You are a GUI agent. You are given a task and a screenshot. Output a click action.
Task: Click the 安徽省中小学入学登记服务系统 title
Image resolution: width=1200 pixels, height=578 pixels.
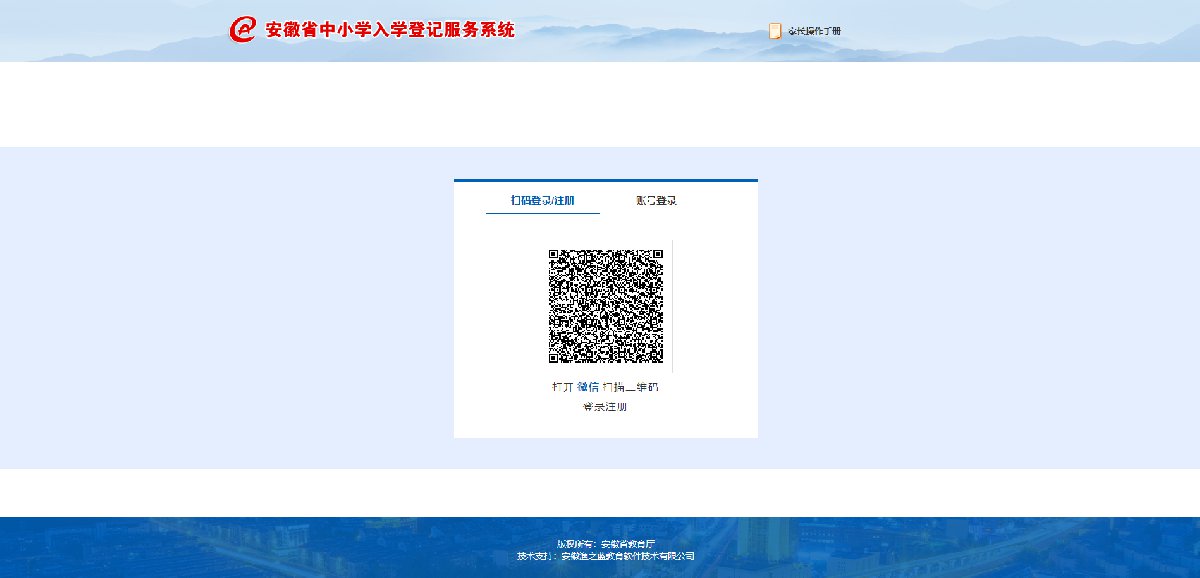click(390, 30)
